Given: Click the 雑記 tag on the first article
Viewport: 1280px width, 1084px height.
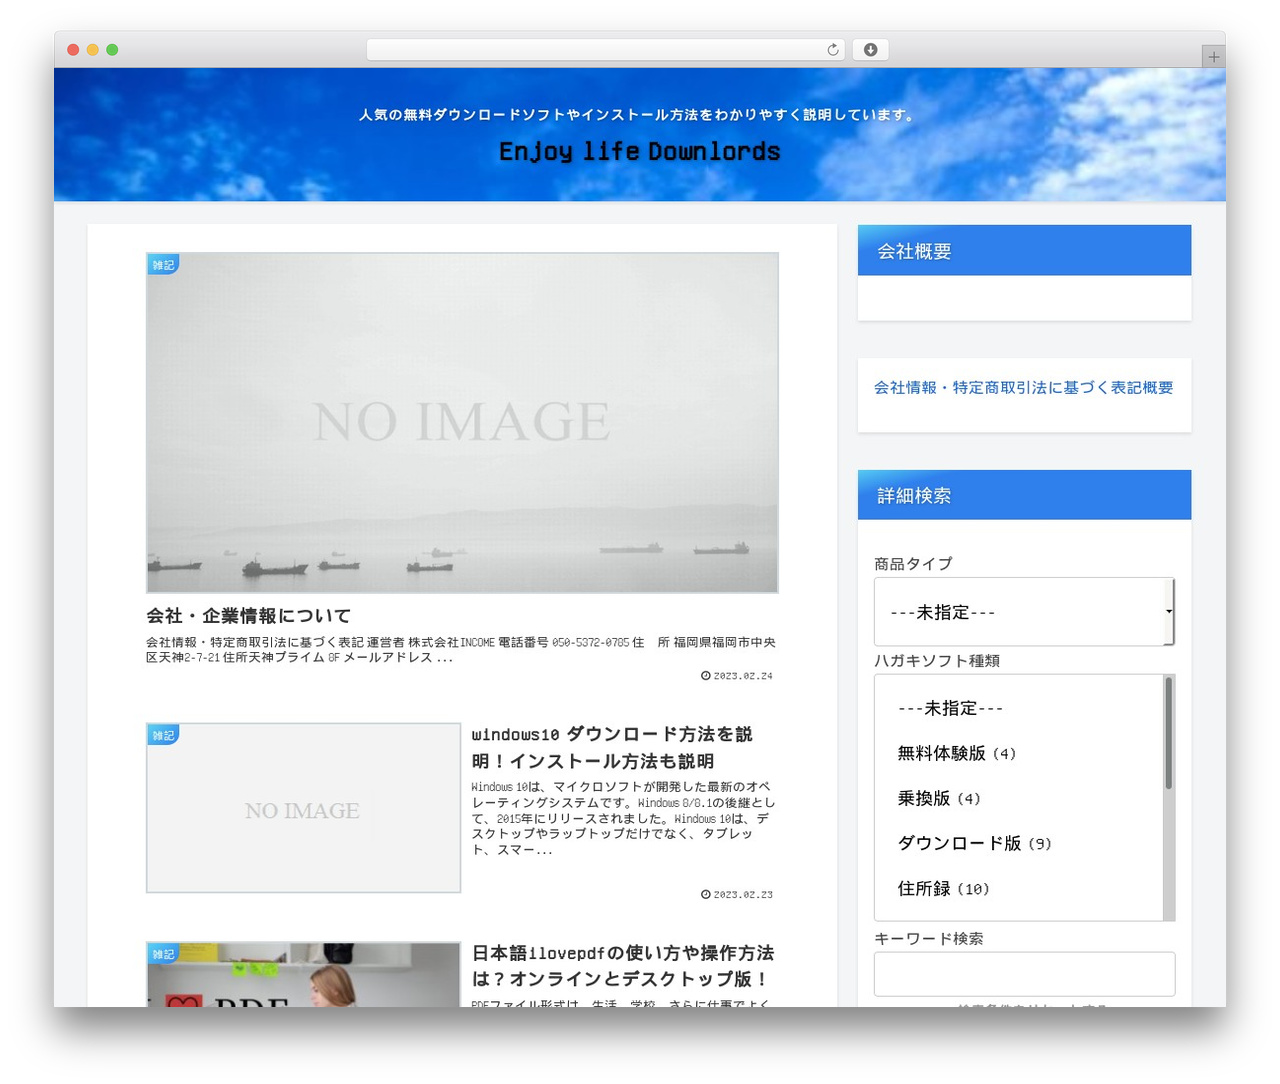Looking at the screenshot, I should 163,265.
